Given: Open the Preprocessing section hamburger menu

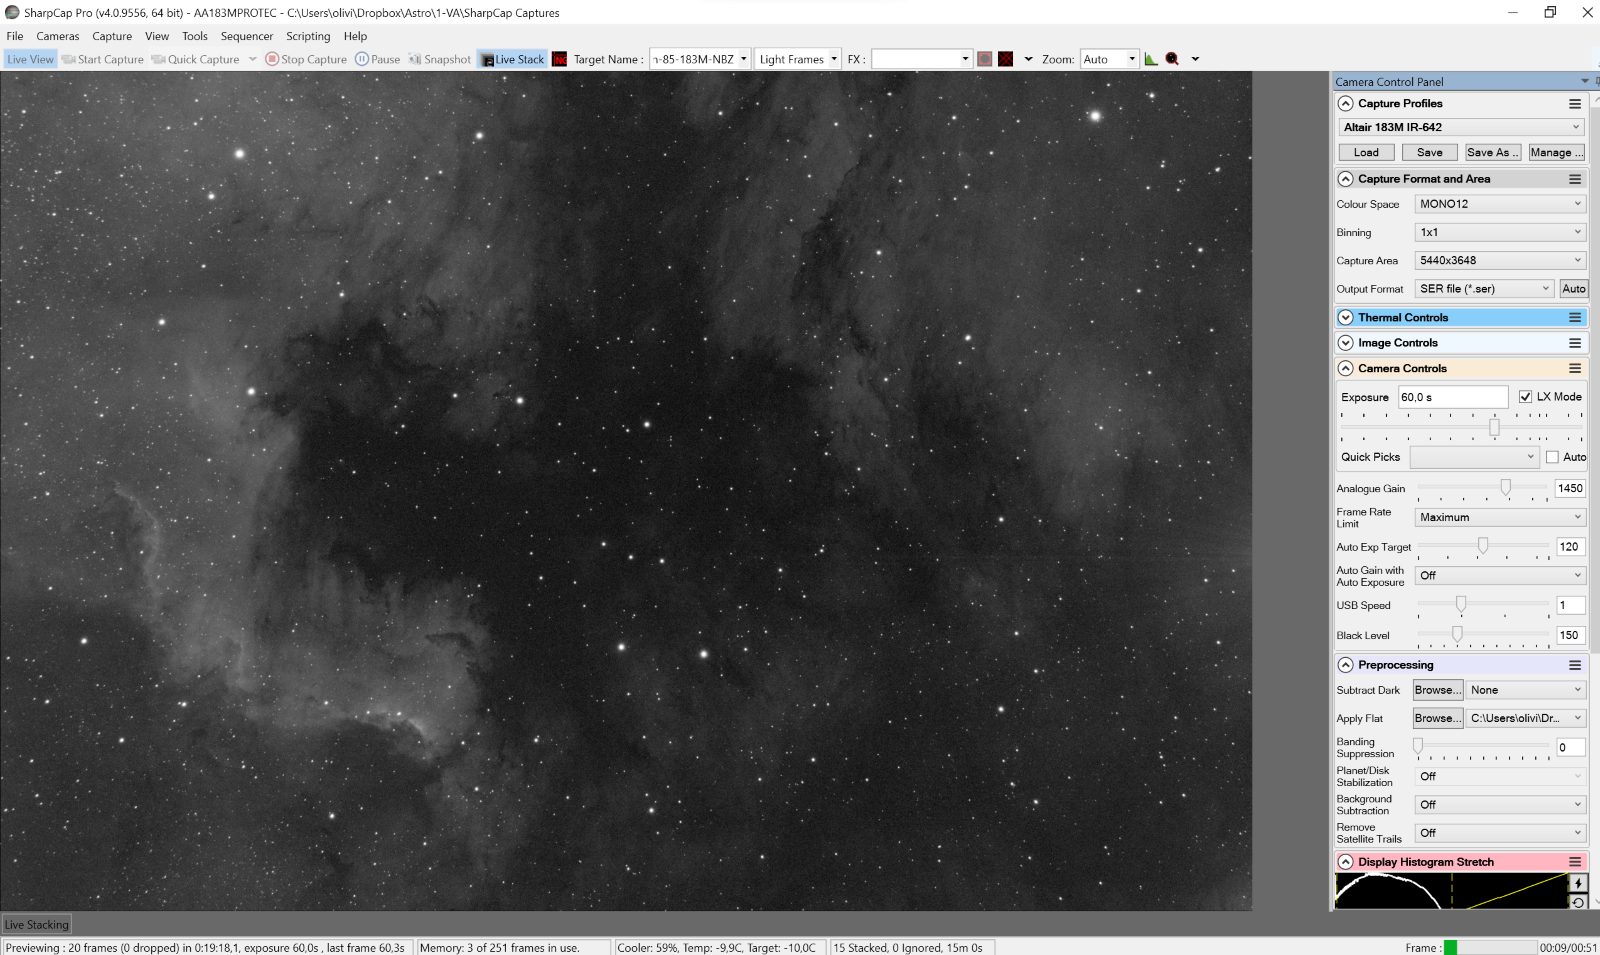Looking at the screenshot, I should (1575, 665).
